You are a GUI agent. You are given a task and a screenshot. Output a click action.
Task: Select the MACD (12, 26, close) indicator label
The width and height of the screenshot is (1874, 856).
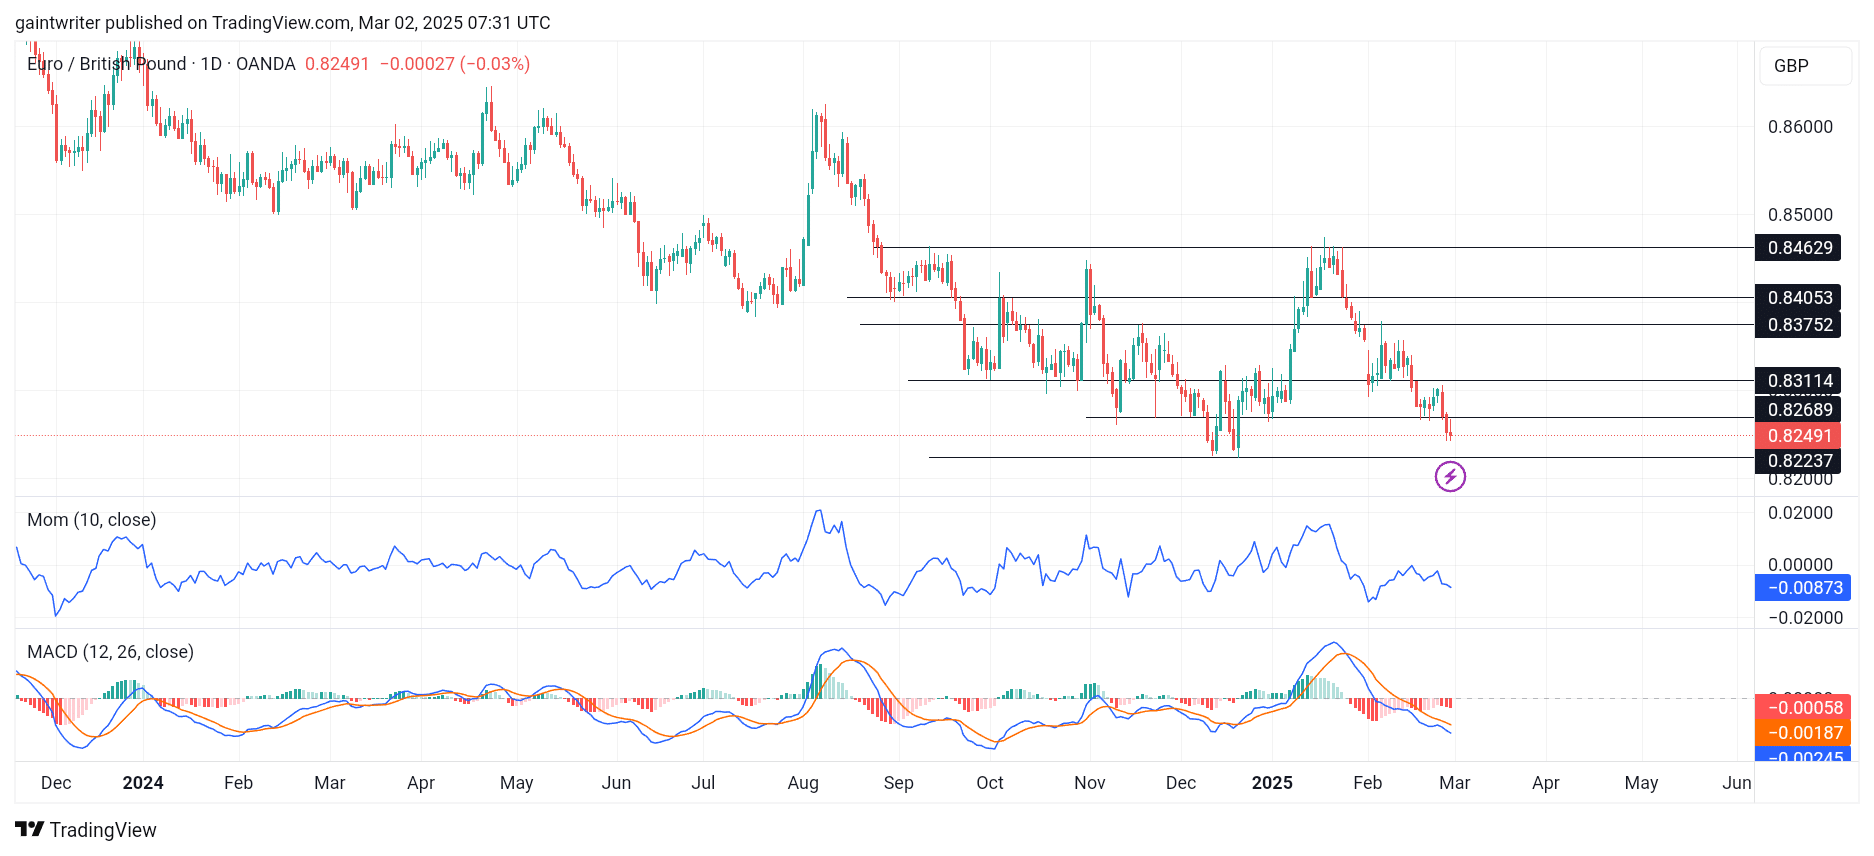pyautogui.click(x=110, y=652)
